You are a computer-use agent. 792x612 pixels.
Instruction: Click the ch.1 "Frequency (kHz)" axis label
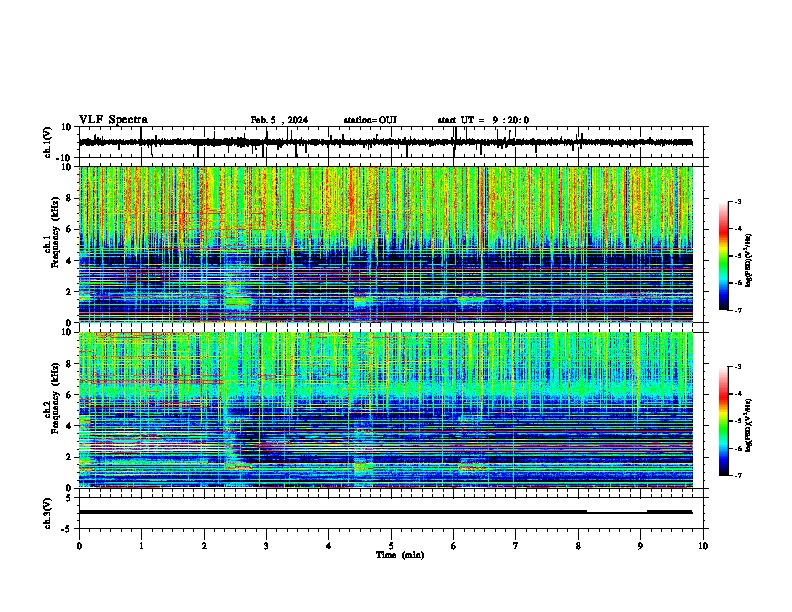[55, 232]
